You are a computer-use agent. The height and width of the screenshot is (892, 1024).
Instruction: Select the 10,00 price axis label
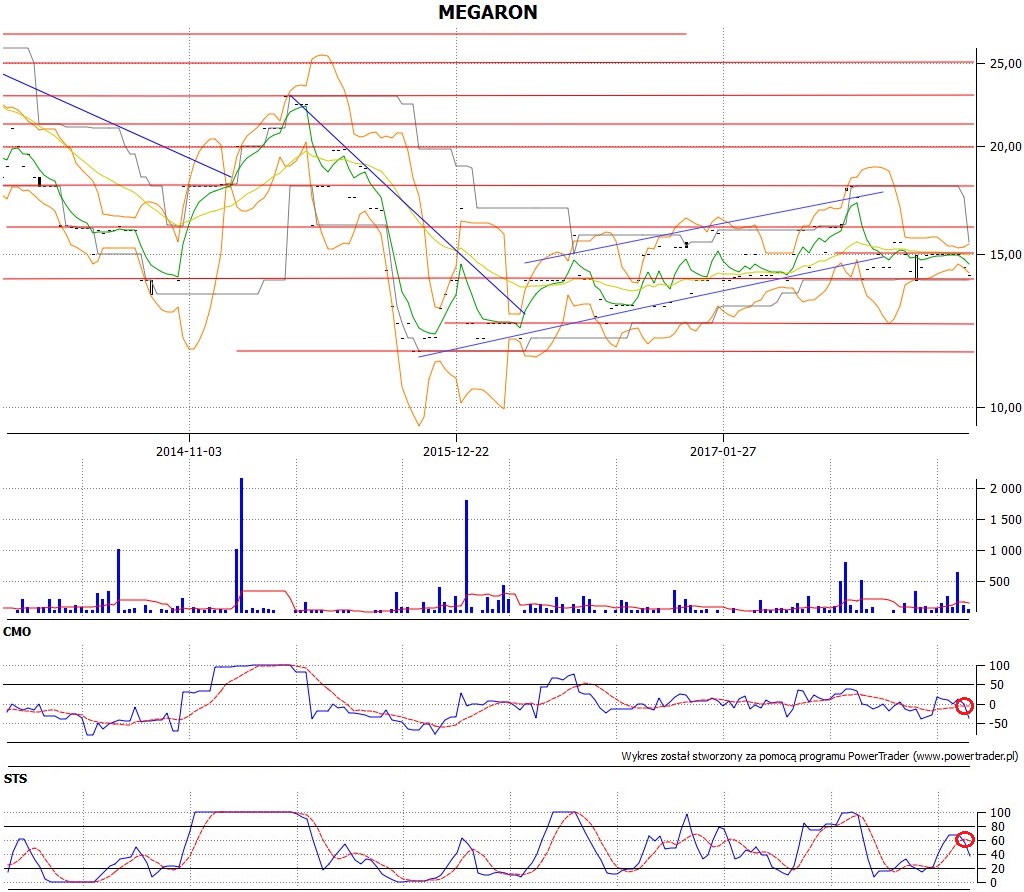pos(1005,407)
